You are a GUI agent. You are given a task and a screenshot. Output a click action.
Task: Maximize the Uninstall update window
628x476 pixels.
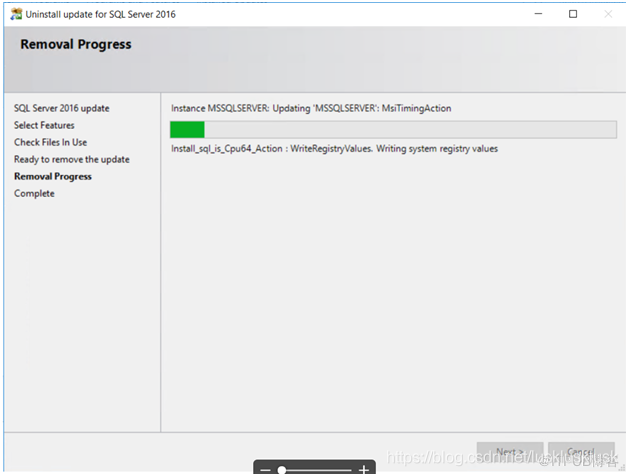tap(573, 14)
